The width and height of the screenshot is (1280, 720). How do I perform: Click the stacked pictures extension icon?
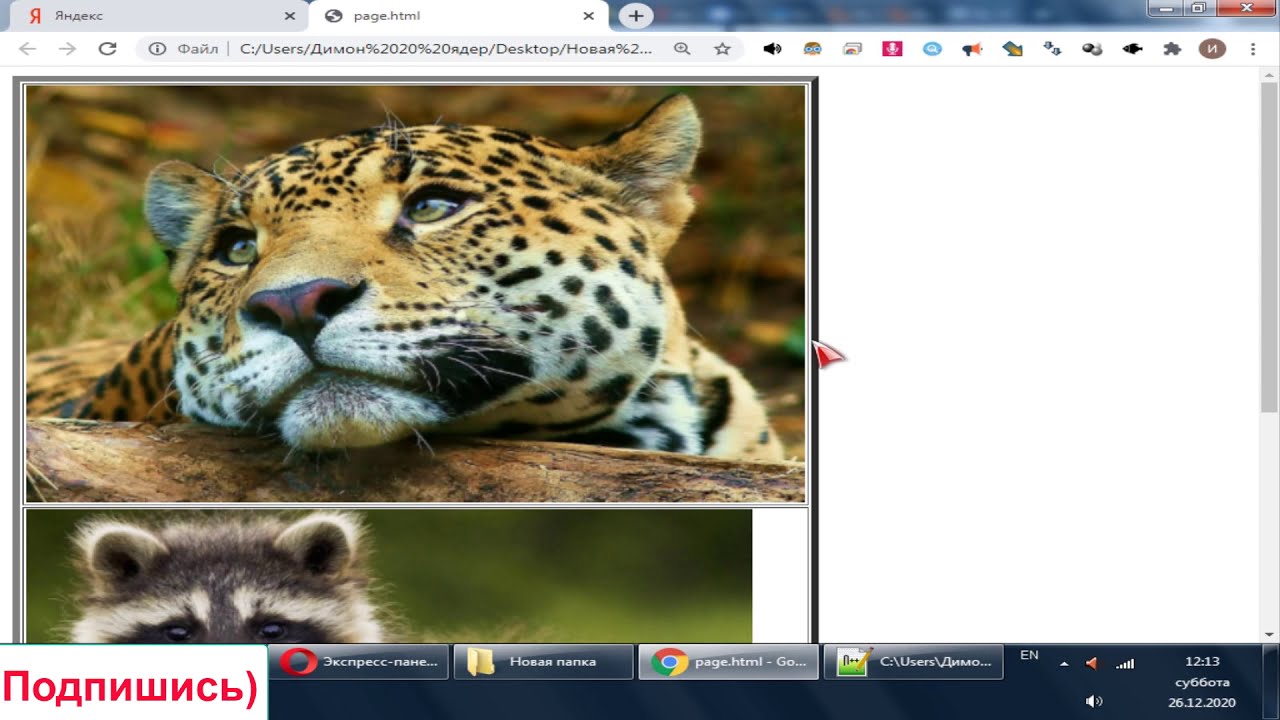tap(852, 48)
